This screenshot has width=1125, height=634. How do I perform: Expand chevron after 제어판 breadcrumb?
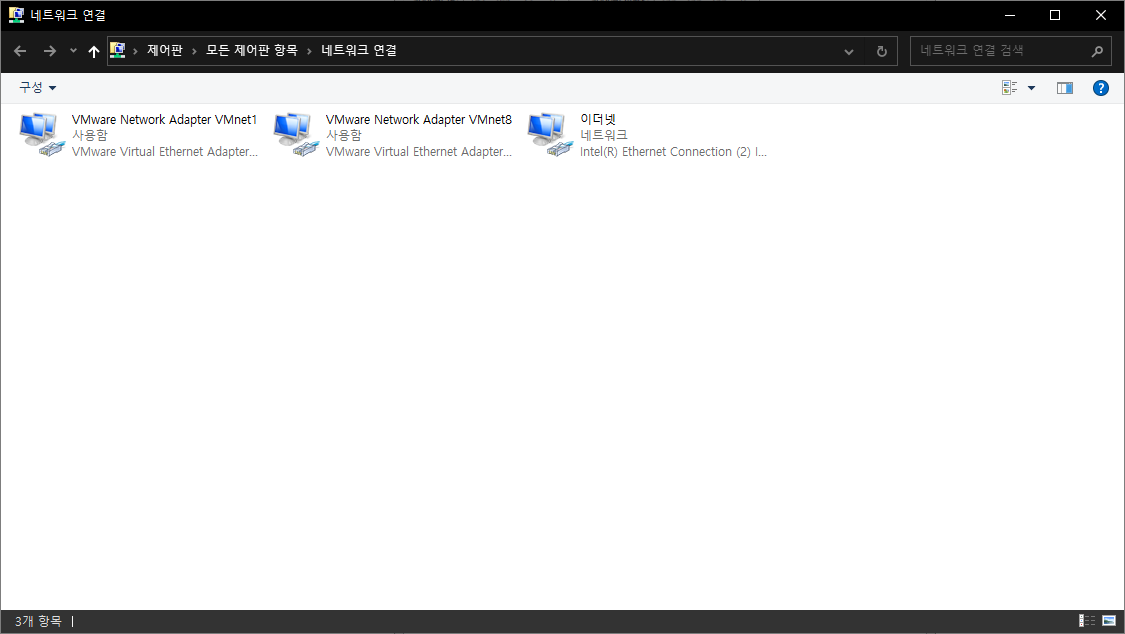(194, 51)
